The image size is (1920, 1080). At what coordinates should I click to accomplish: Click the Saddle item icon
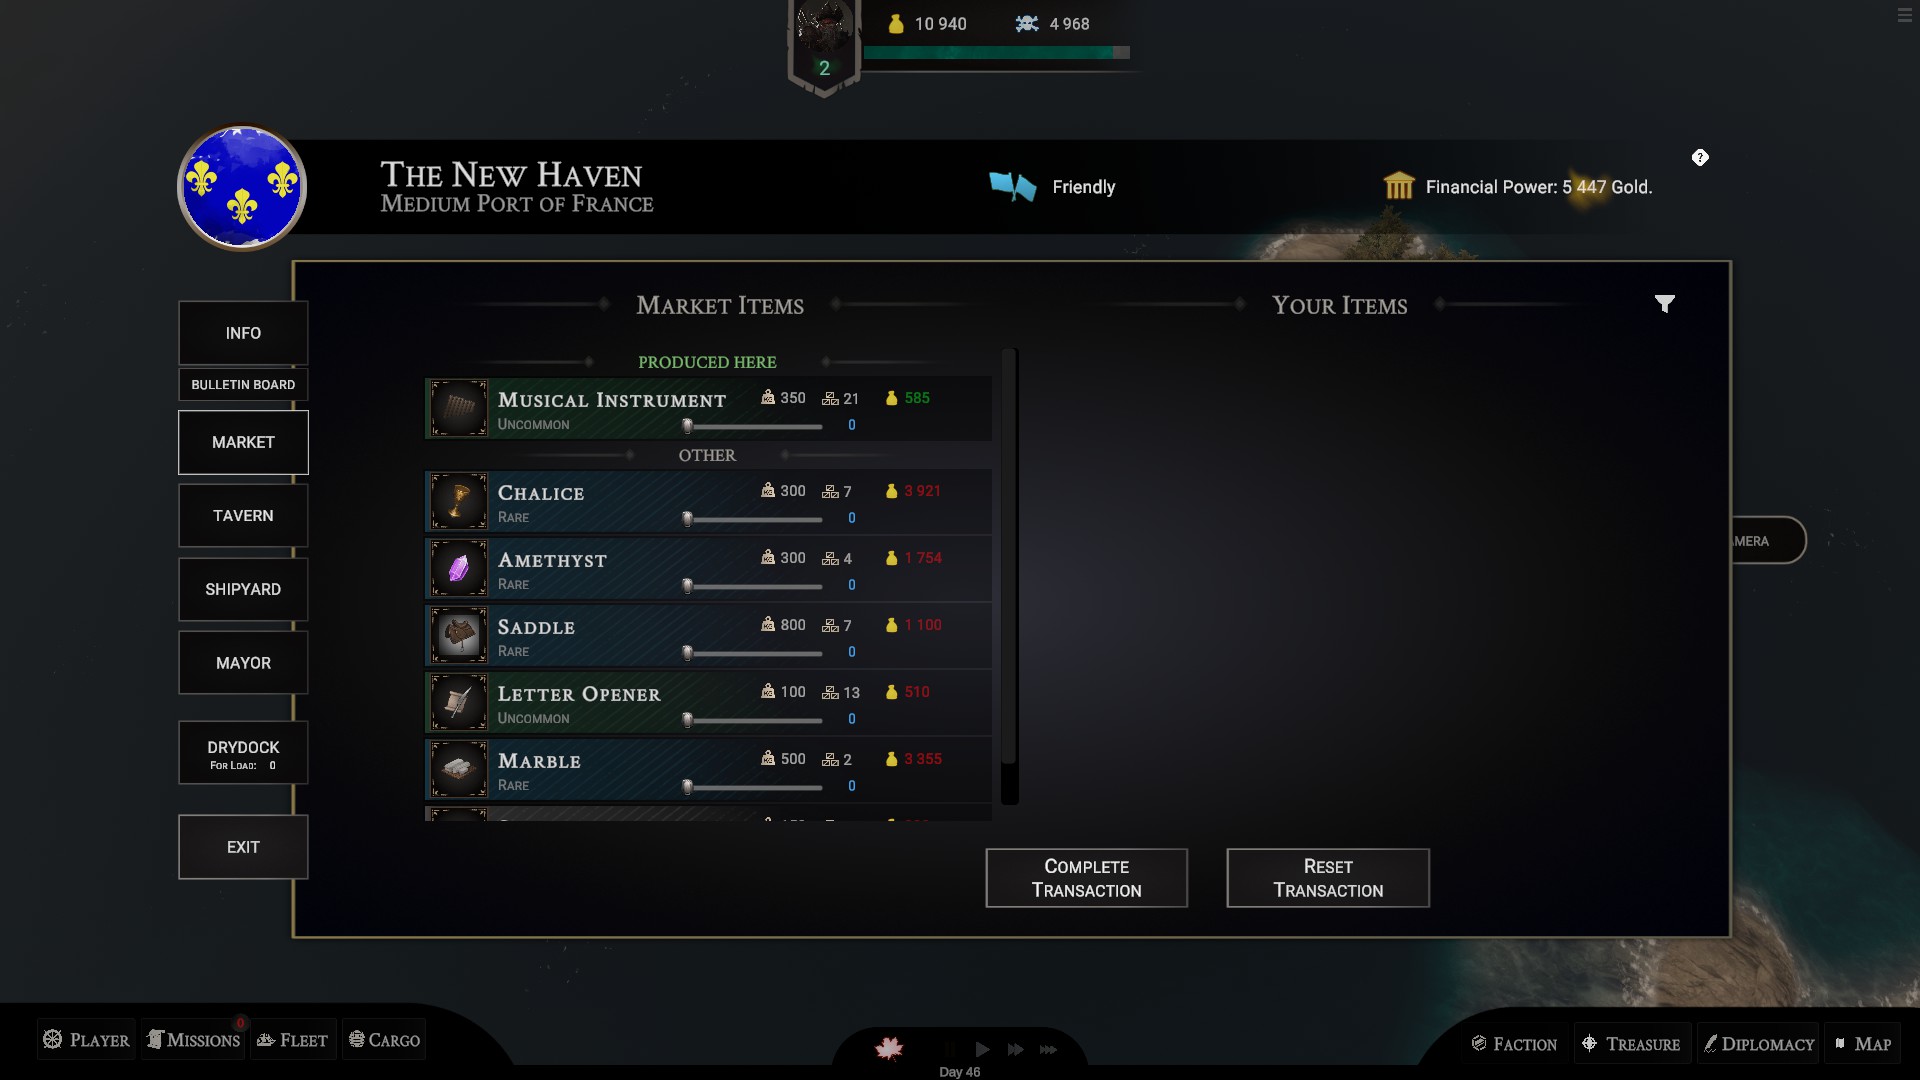(459, 635)
